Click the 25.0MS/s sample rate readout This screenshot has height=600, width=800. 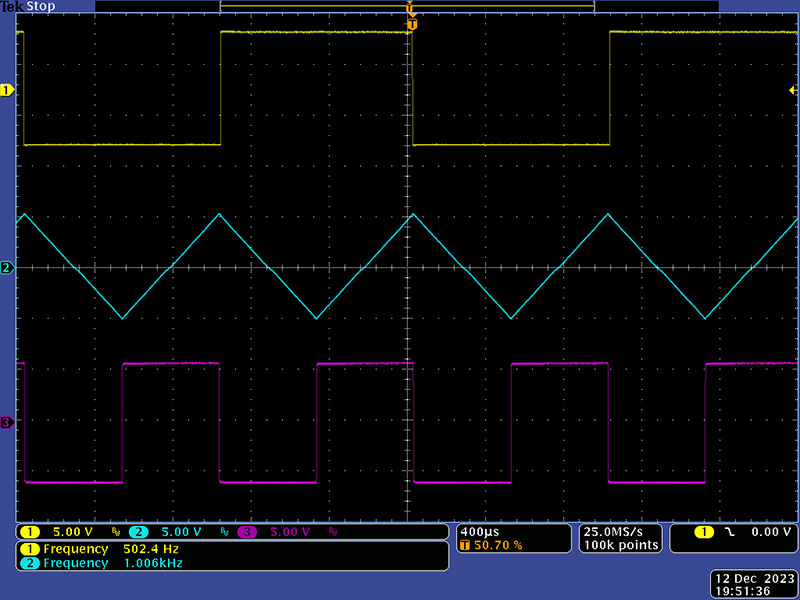tap(620, 531)
